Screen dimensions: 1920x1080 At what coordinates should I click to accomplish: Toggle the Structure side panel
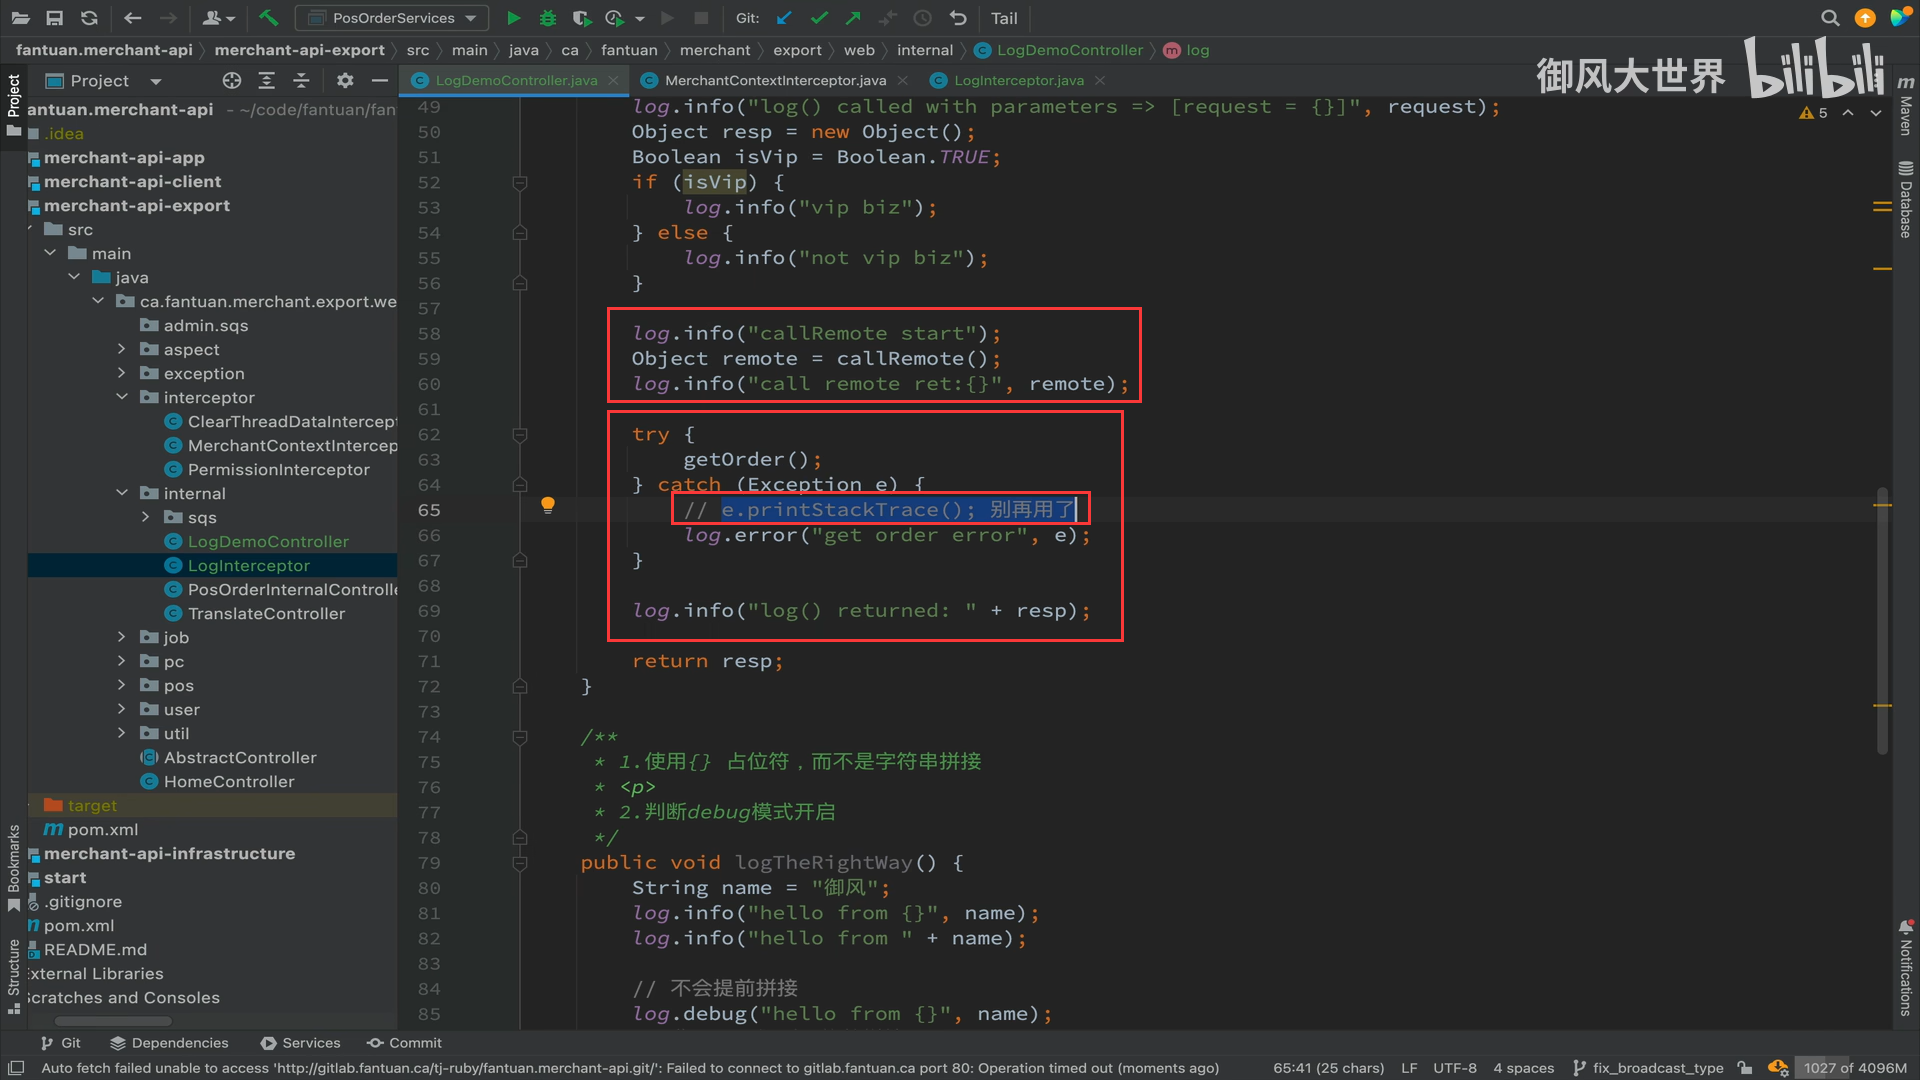point(13,977)
